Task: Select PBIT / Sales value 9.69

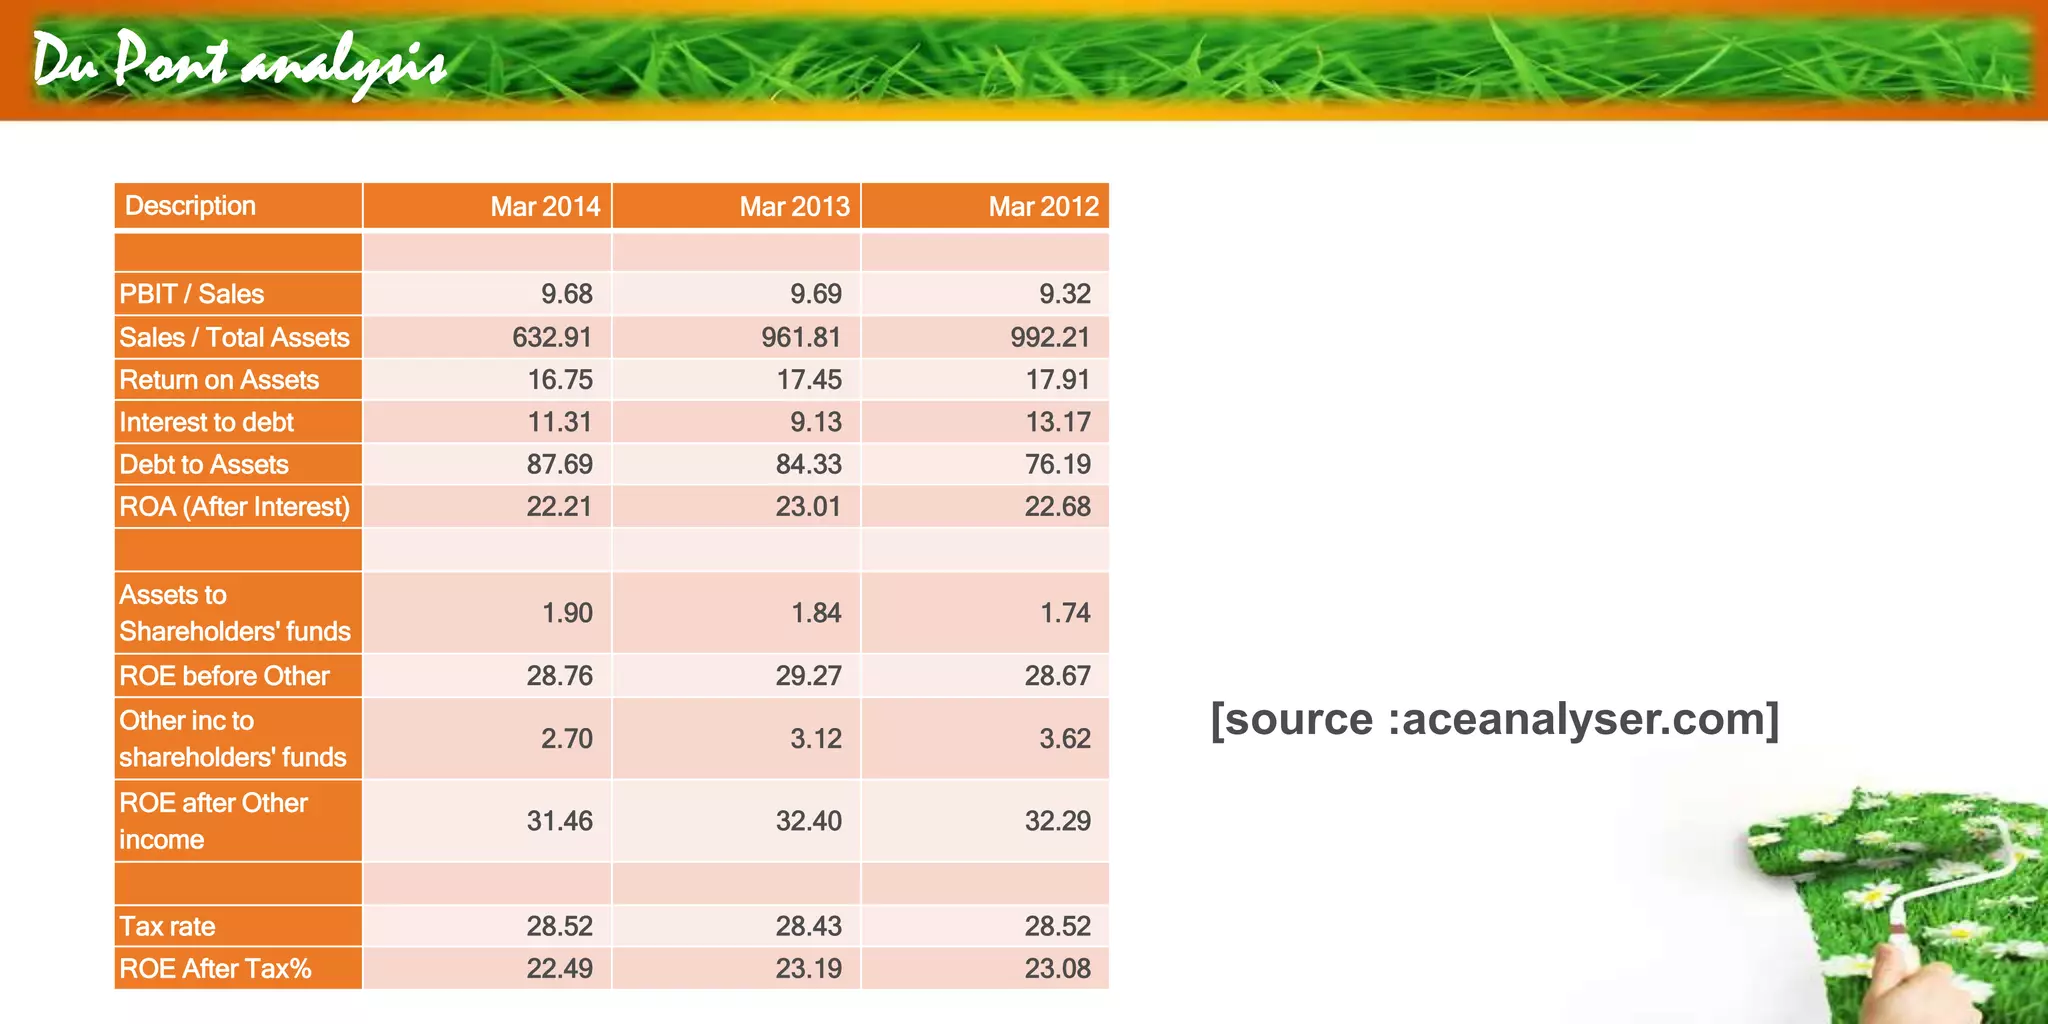Action: click(x=816, y=294)
